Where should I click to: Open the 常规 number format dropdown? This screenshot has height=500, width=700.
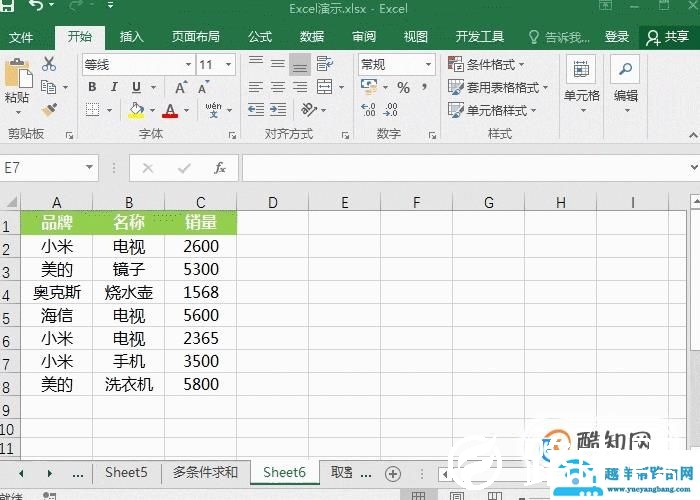click(428, 65)
